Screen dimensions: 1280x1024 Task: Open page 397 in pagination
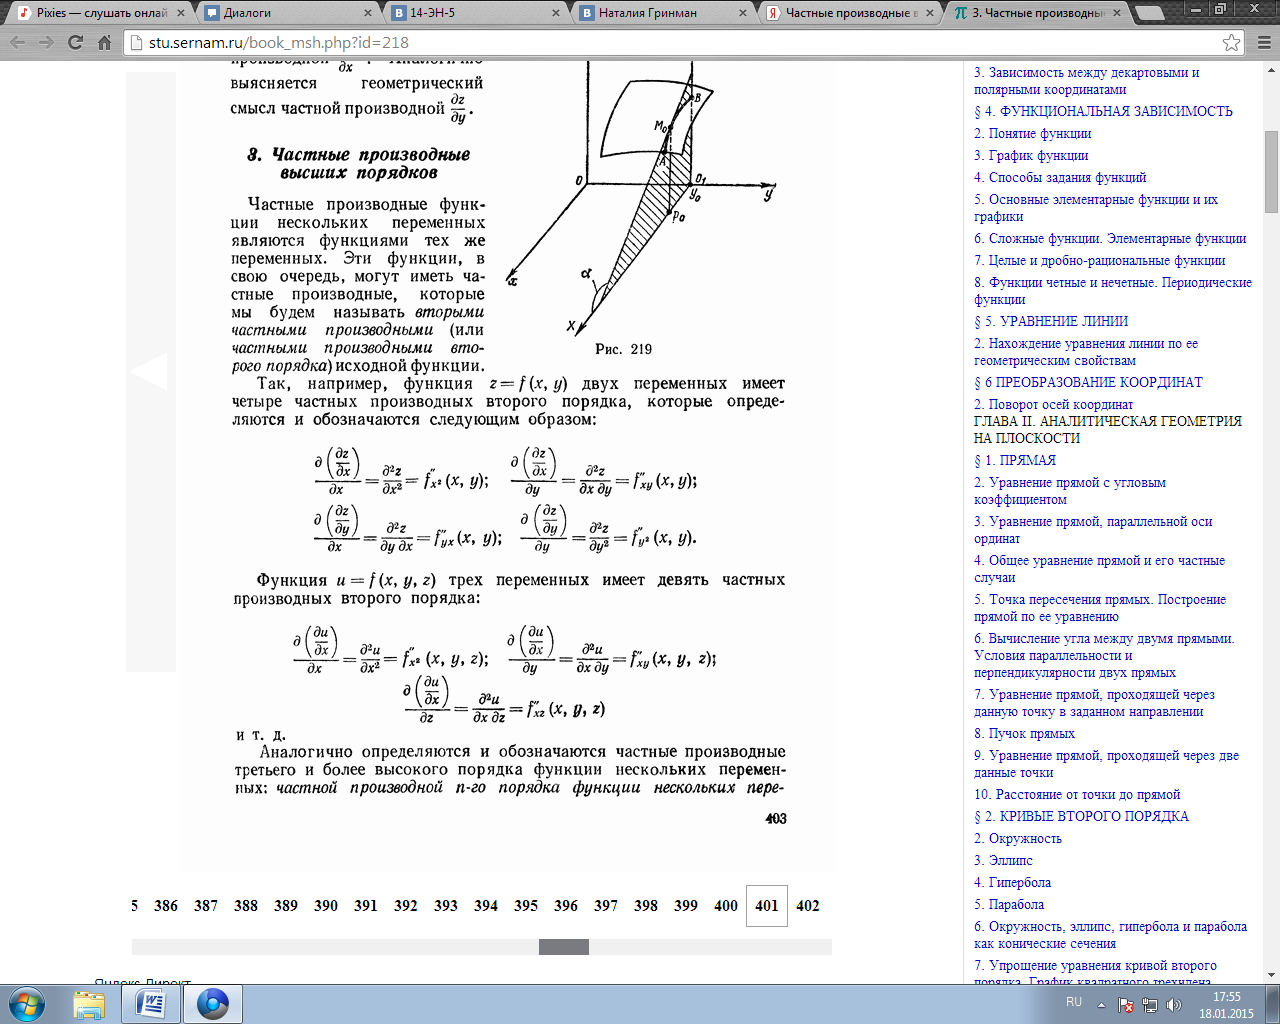click(x=606, y=906)
